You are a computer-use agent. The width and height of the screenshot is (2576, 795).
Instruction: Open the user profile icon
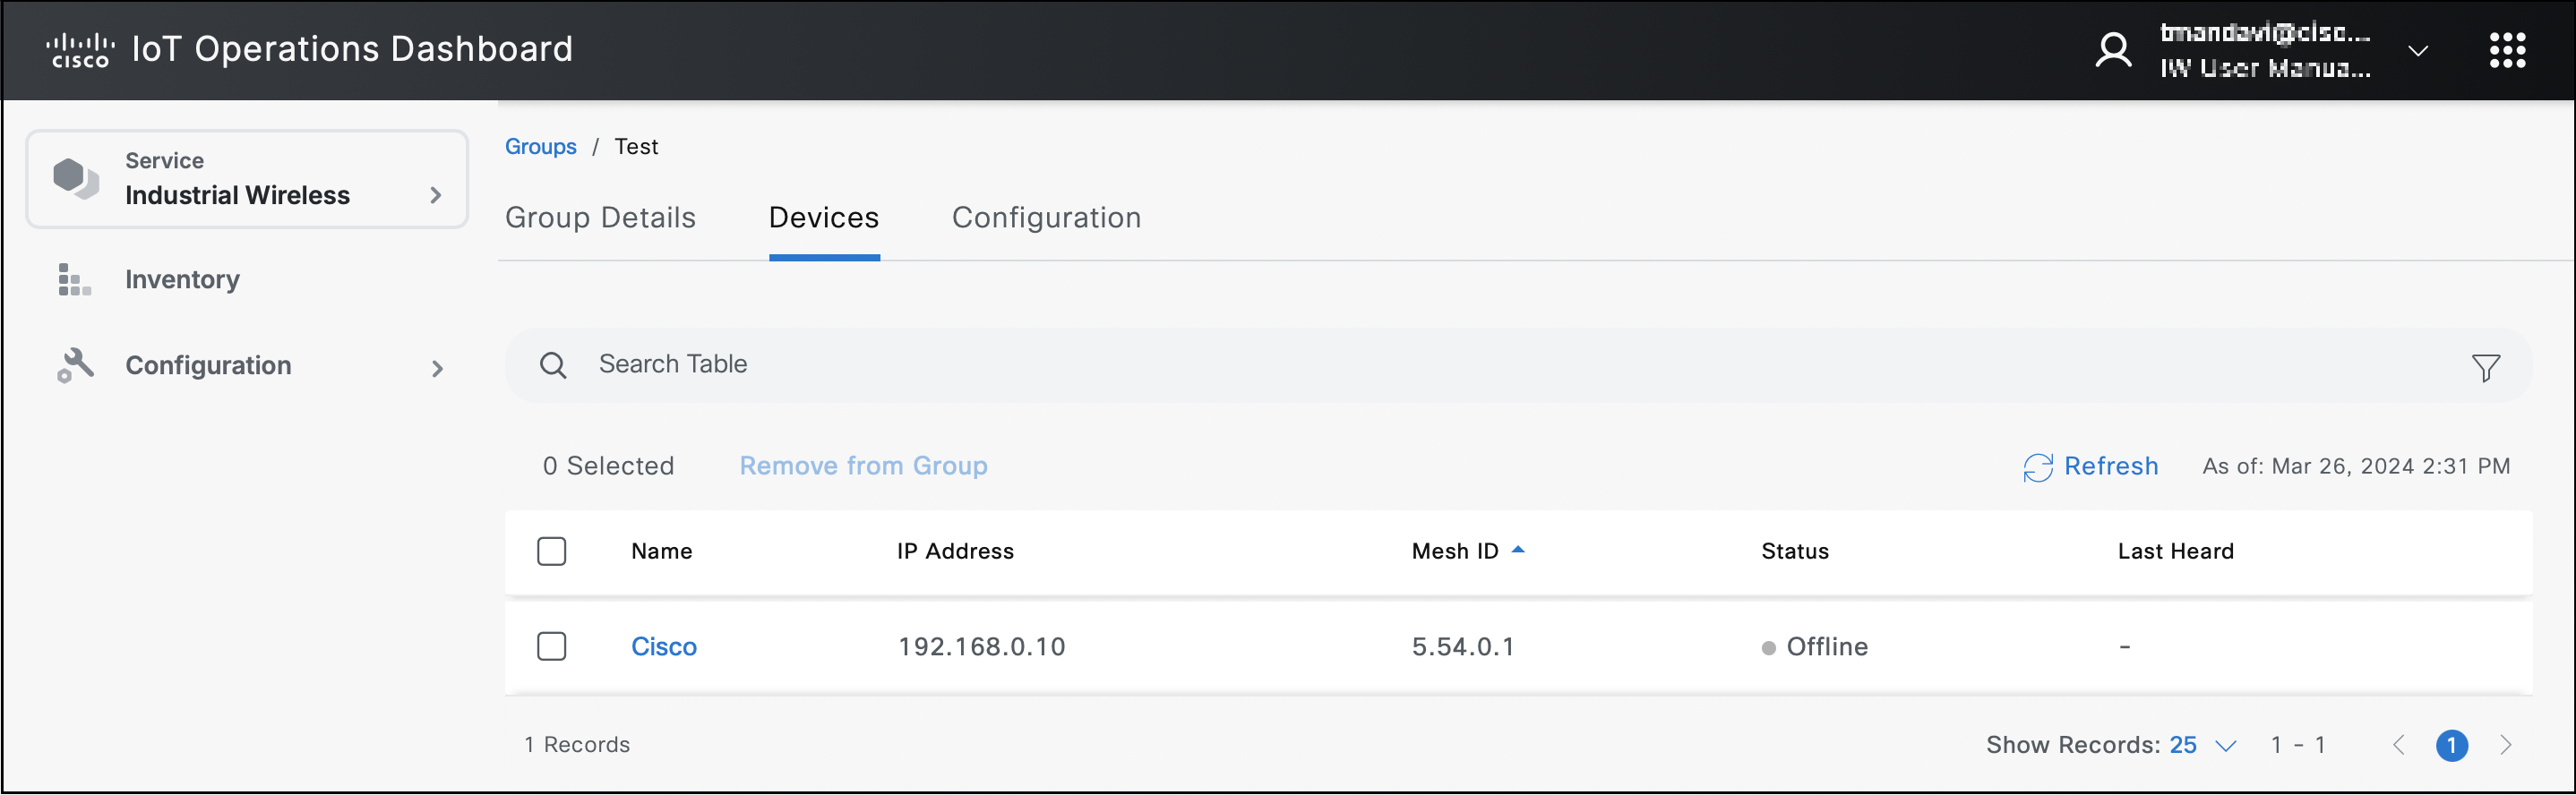pyautogui.click(x=2113, y=50)
